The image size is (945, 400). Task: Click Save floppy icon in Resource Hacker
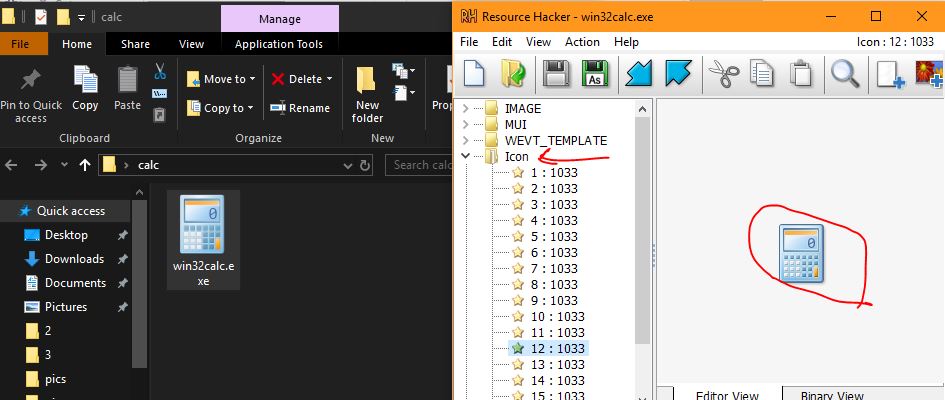(556, 74)
